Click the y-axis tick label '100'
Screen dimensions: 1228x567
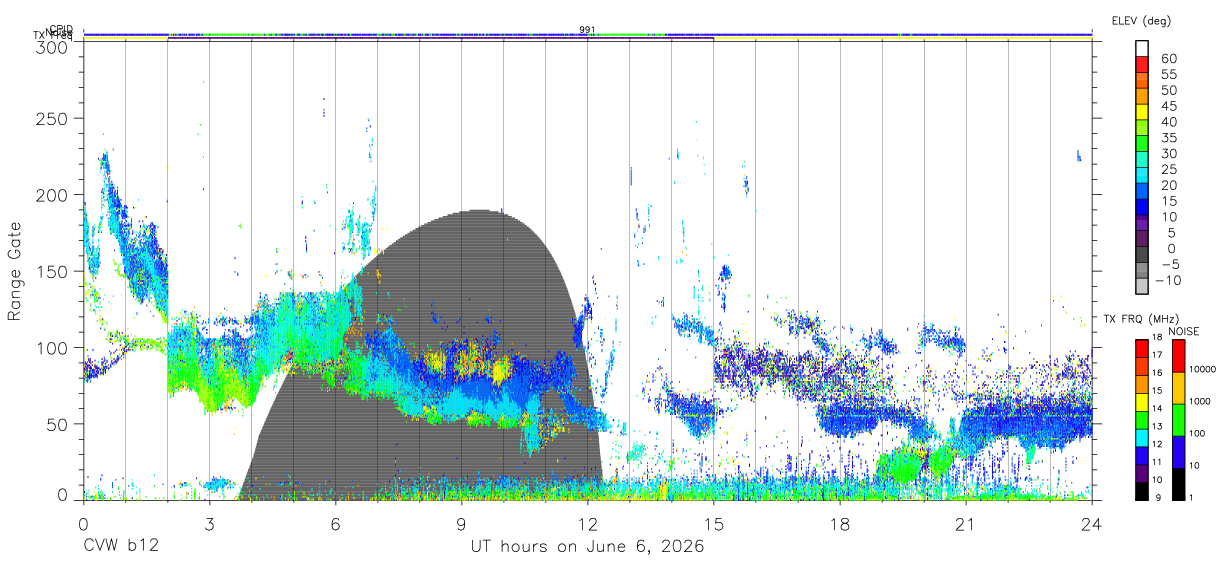(x=51, y=347)
